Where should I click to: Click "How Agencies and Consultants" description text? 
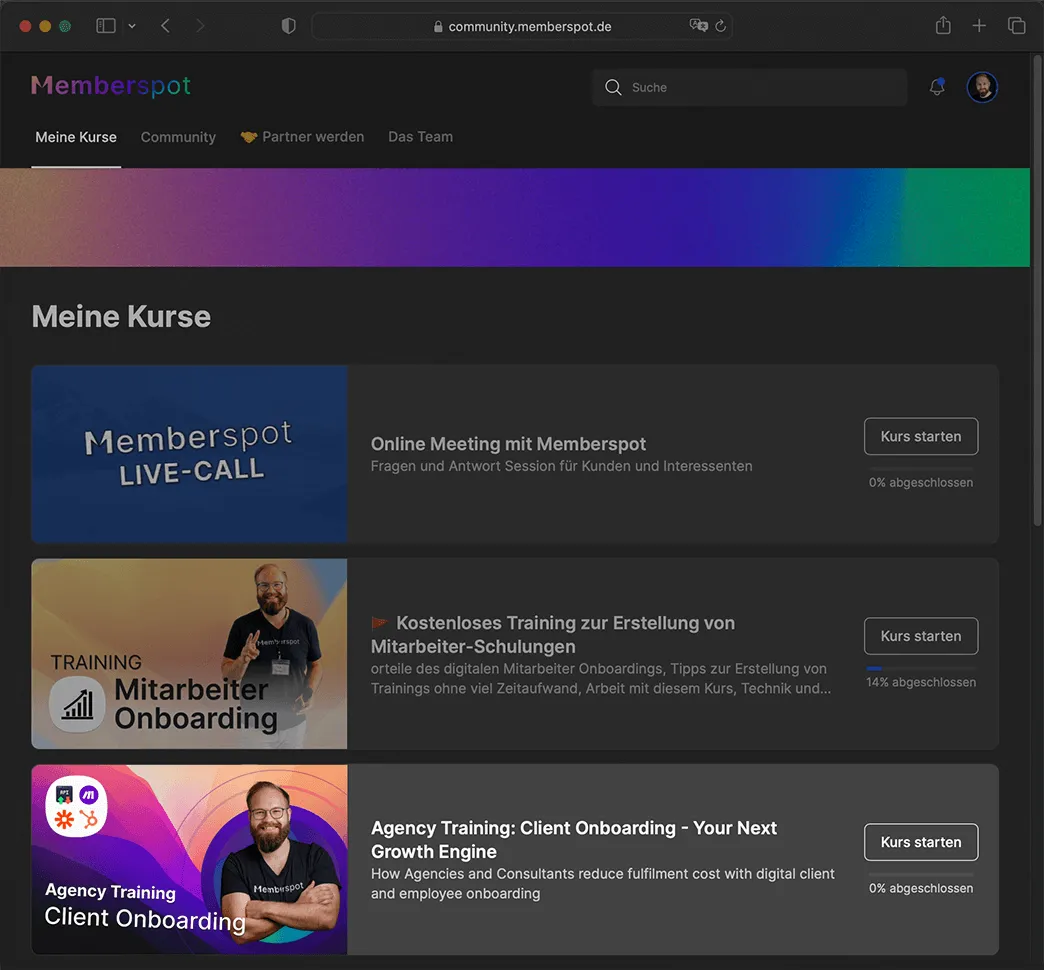click(x=602, y=883)
